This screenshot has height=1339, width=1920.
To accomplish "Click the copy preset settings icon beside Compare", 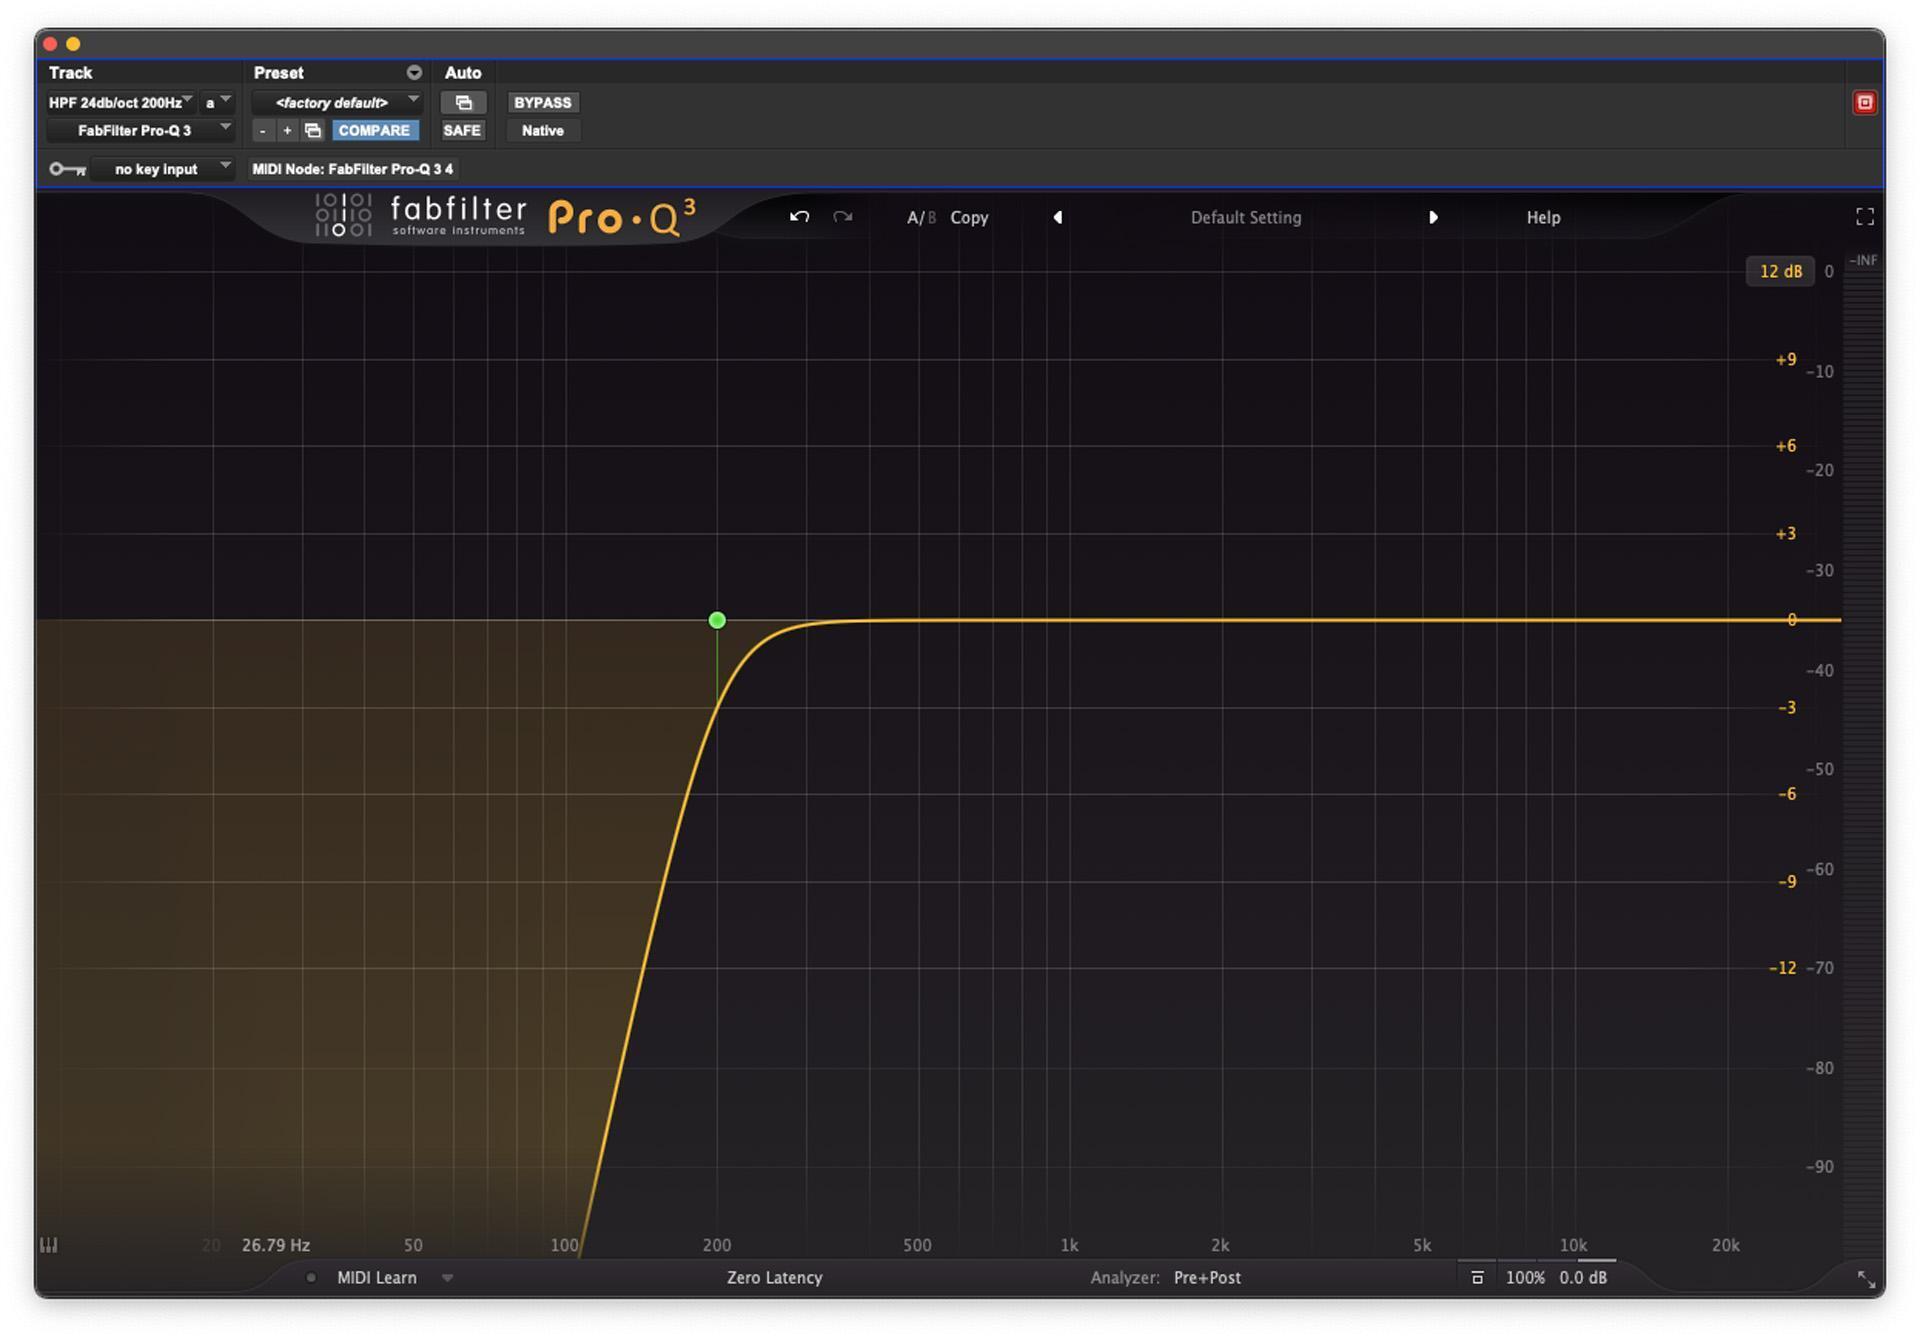I will [312, 130].
